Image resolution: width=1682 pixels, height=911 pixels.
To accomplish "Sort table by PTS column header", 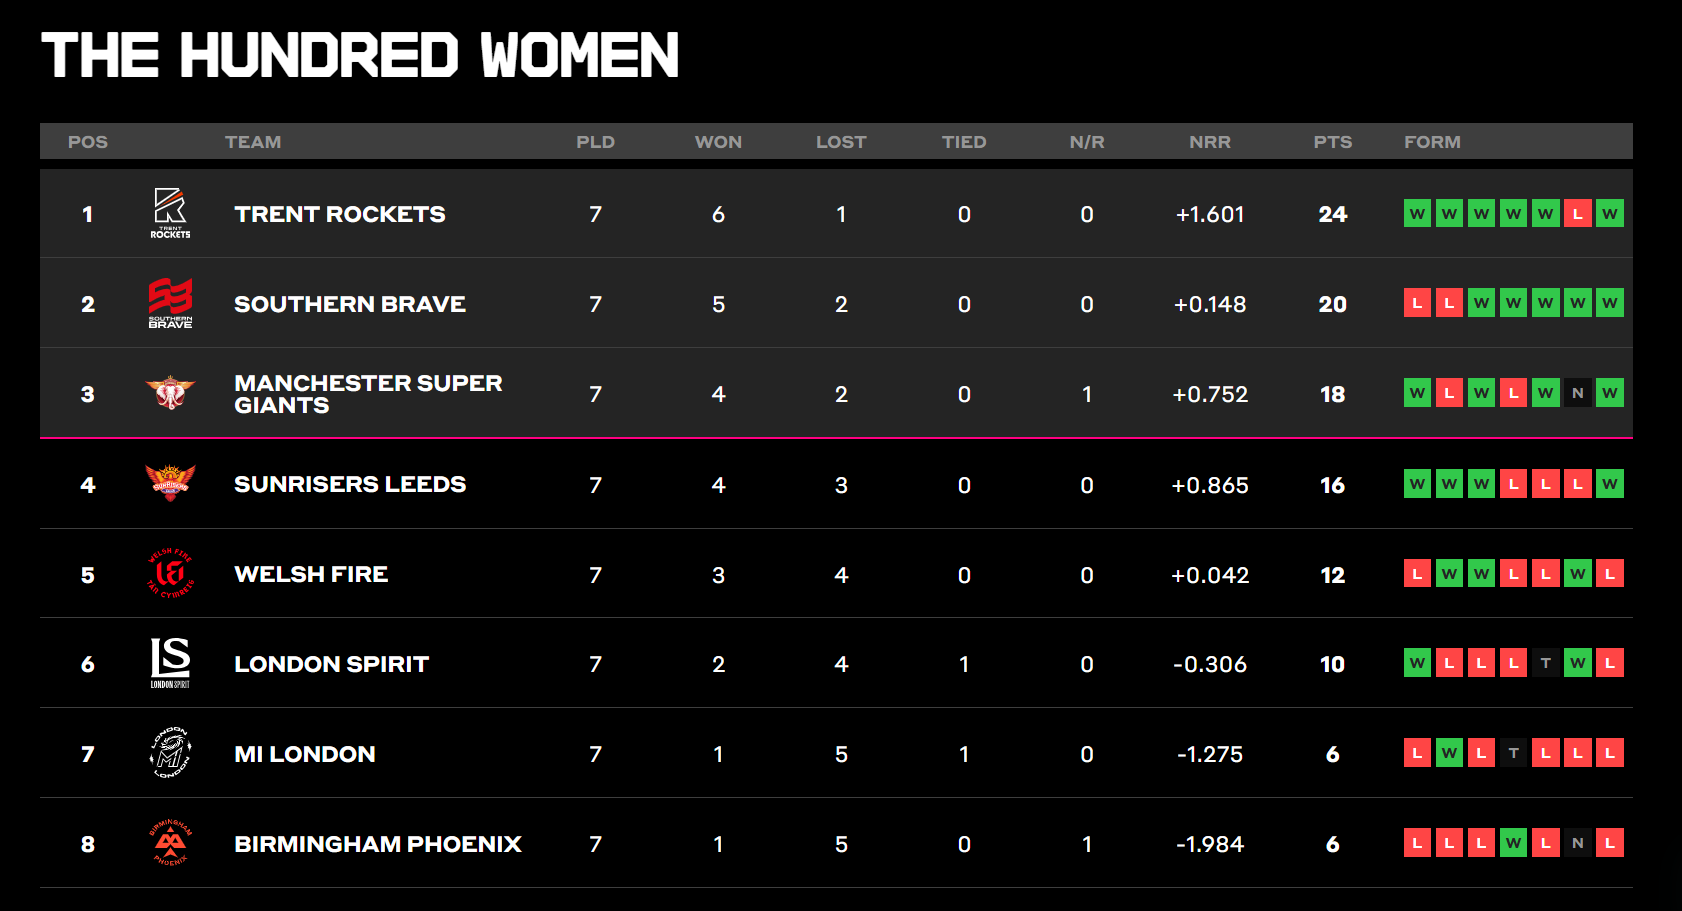I will pyautogui.click(x=1332, y=142).
